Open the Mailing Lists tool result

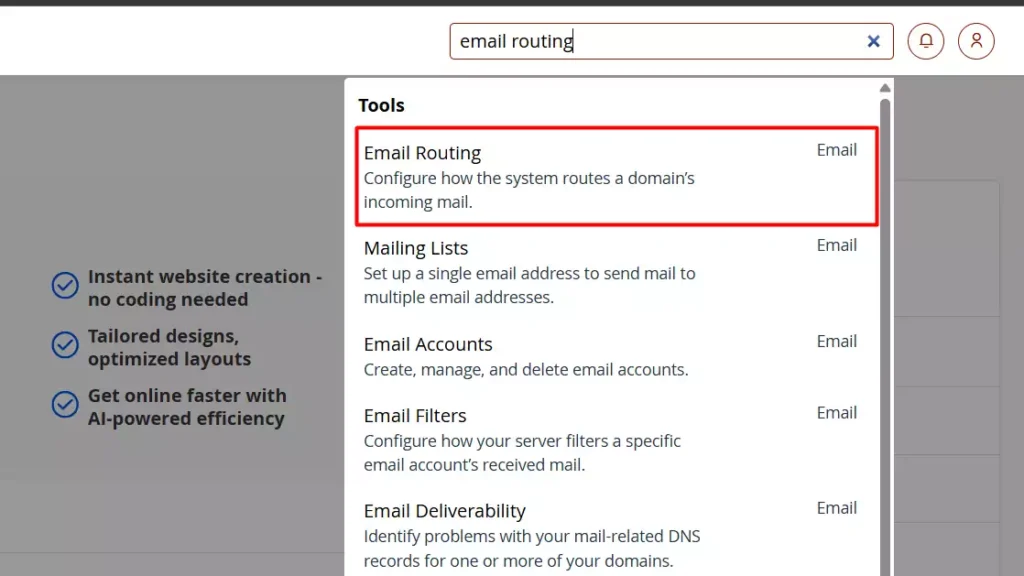616,272
